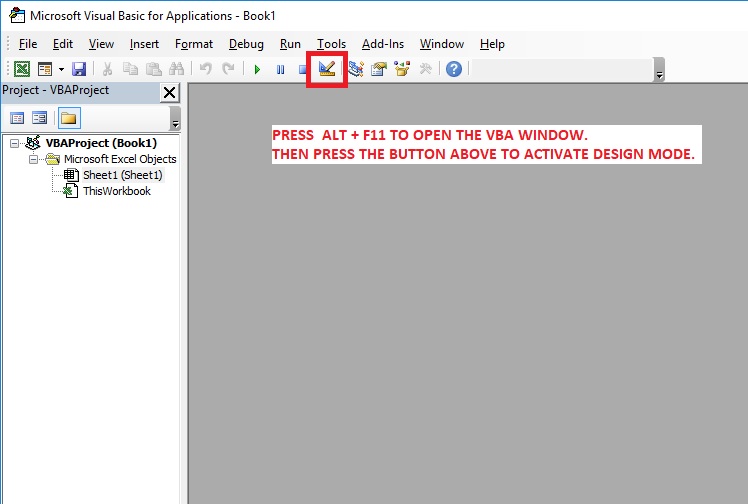Viewport: 748px width, 504px height.
Task: Open the File menu
Action: (x=28, y=44)
